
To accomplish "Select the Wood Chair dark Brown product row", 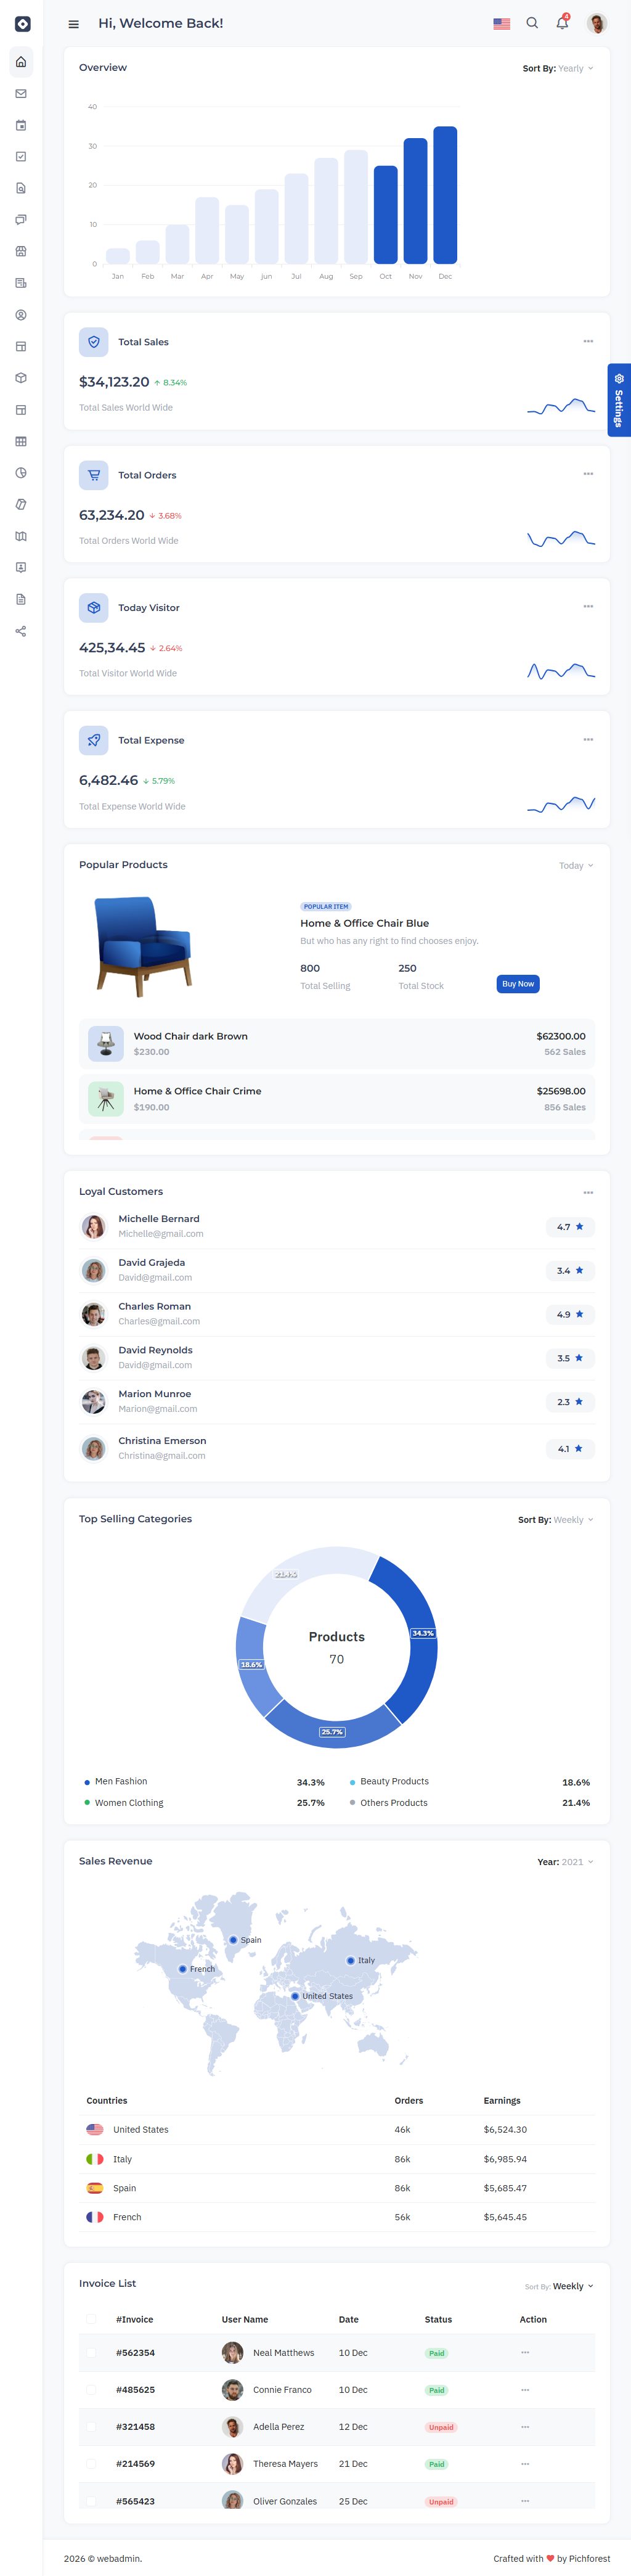I will pyautogui.click(x=337, y=1044).
